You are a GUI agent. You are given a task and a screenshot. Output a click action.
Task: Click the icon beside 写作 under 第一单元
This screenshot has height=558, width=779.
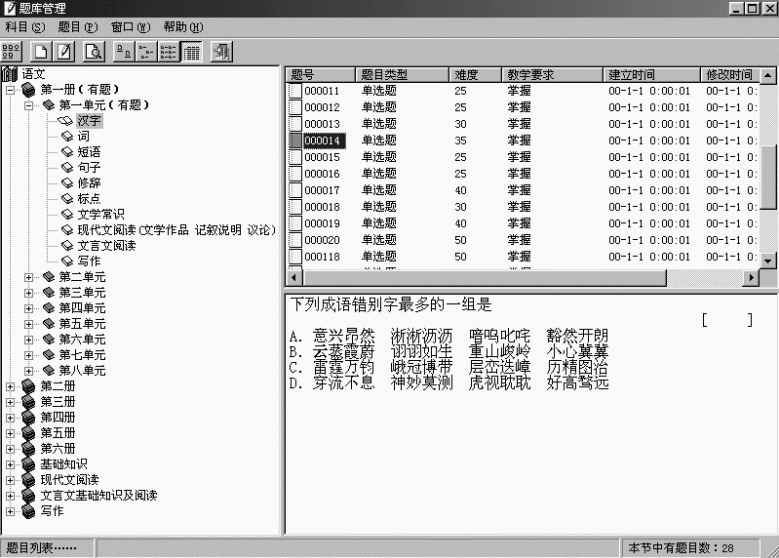tap(67, 260)
